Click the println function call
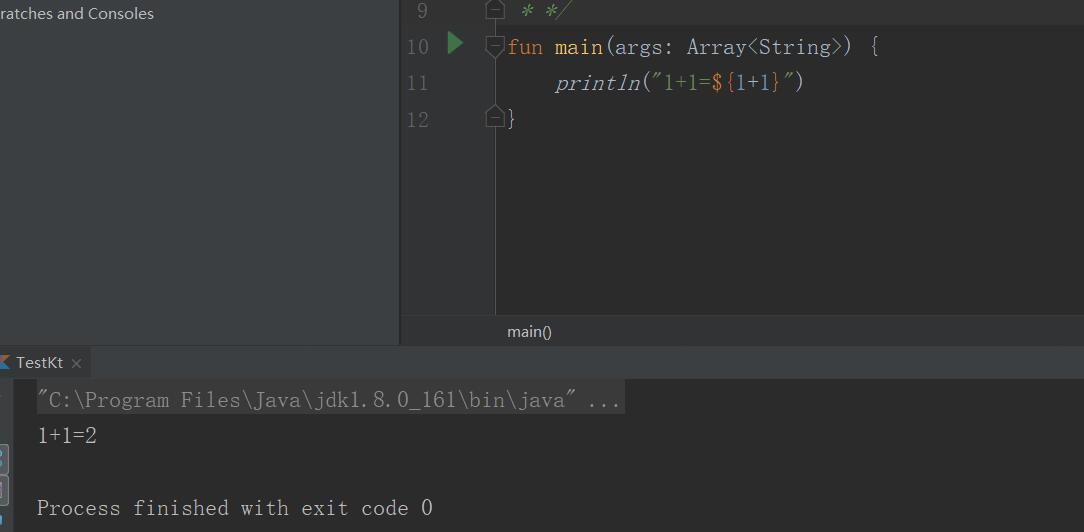The height and width of the screenshot is (532, 1084). coord(597,83)
